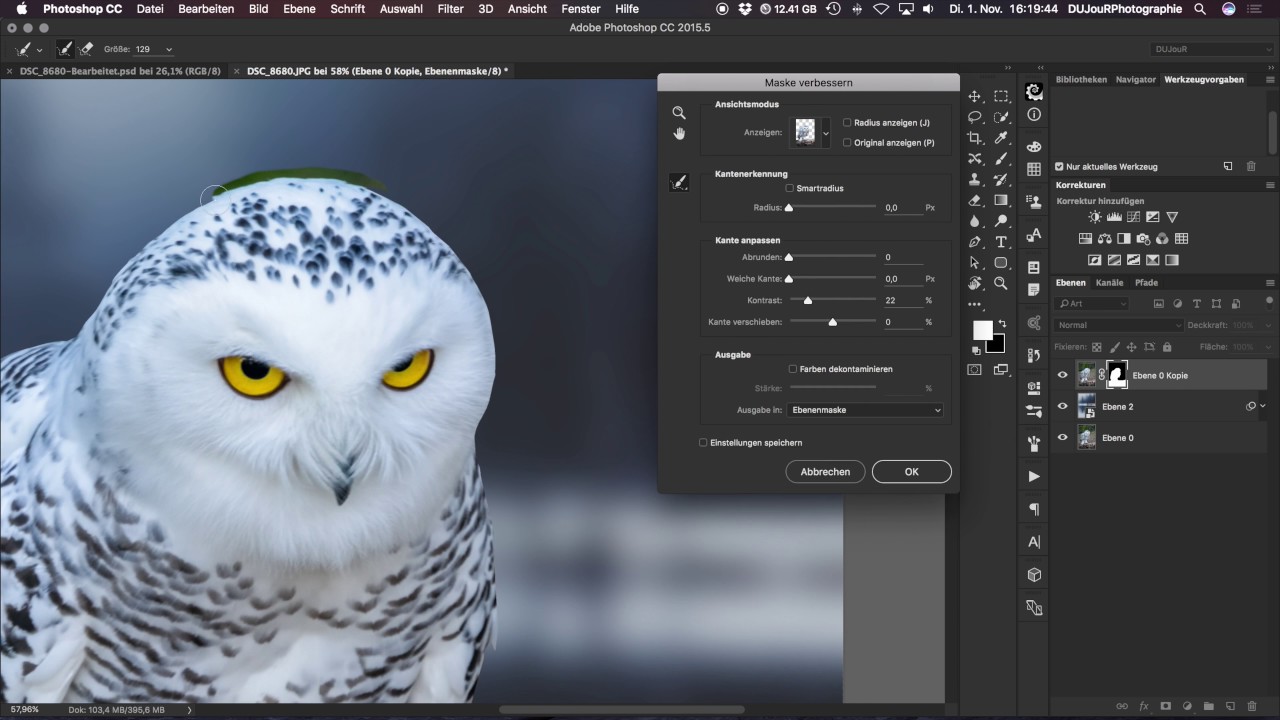Select the Move tool
This screenshot has width=1280, height=720.
point(975,97)
